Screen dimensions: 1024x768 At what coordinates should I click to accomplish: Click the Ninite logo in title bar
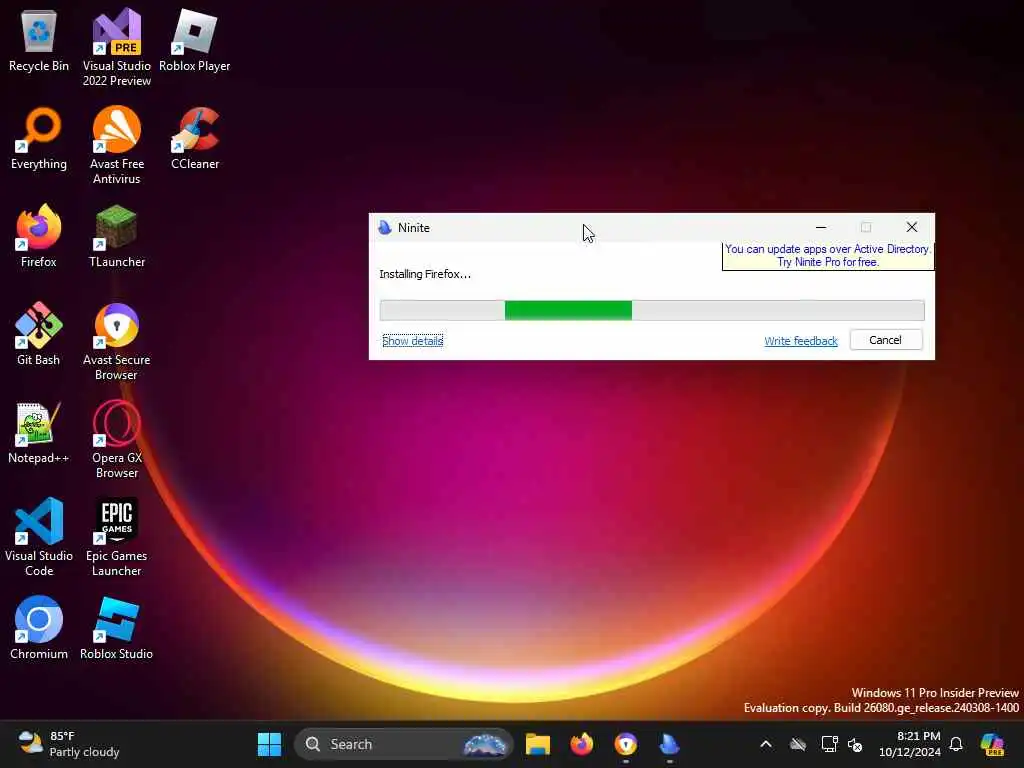385,227
